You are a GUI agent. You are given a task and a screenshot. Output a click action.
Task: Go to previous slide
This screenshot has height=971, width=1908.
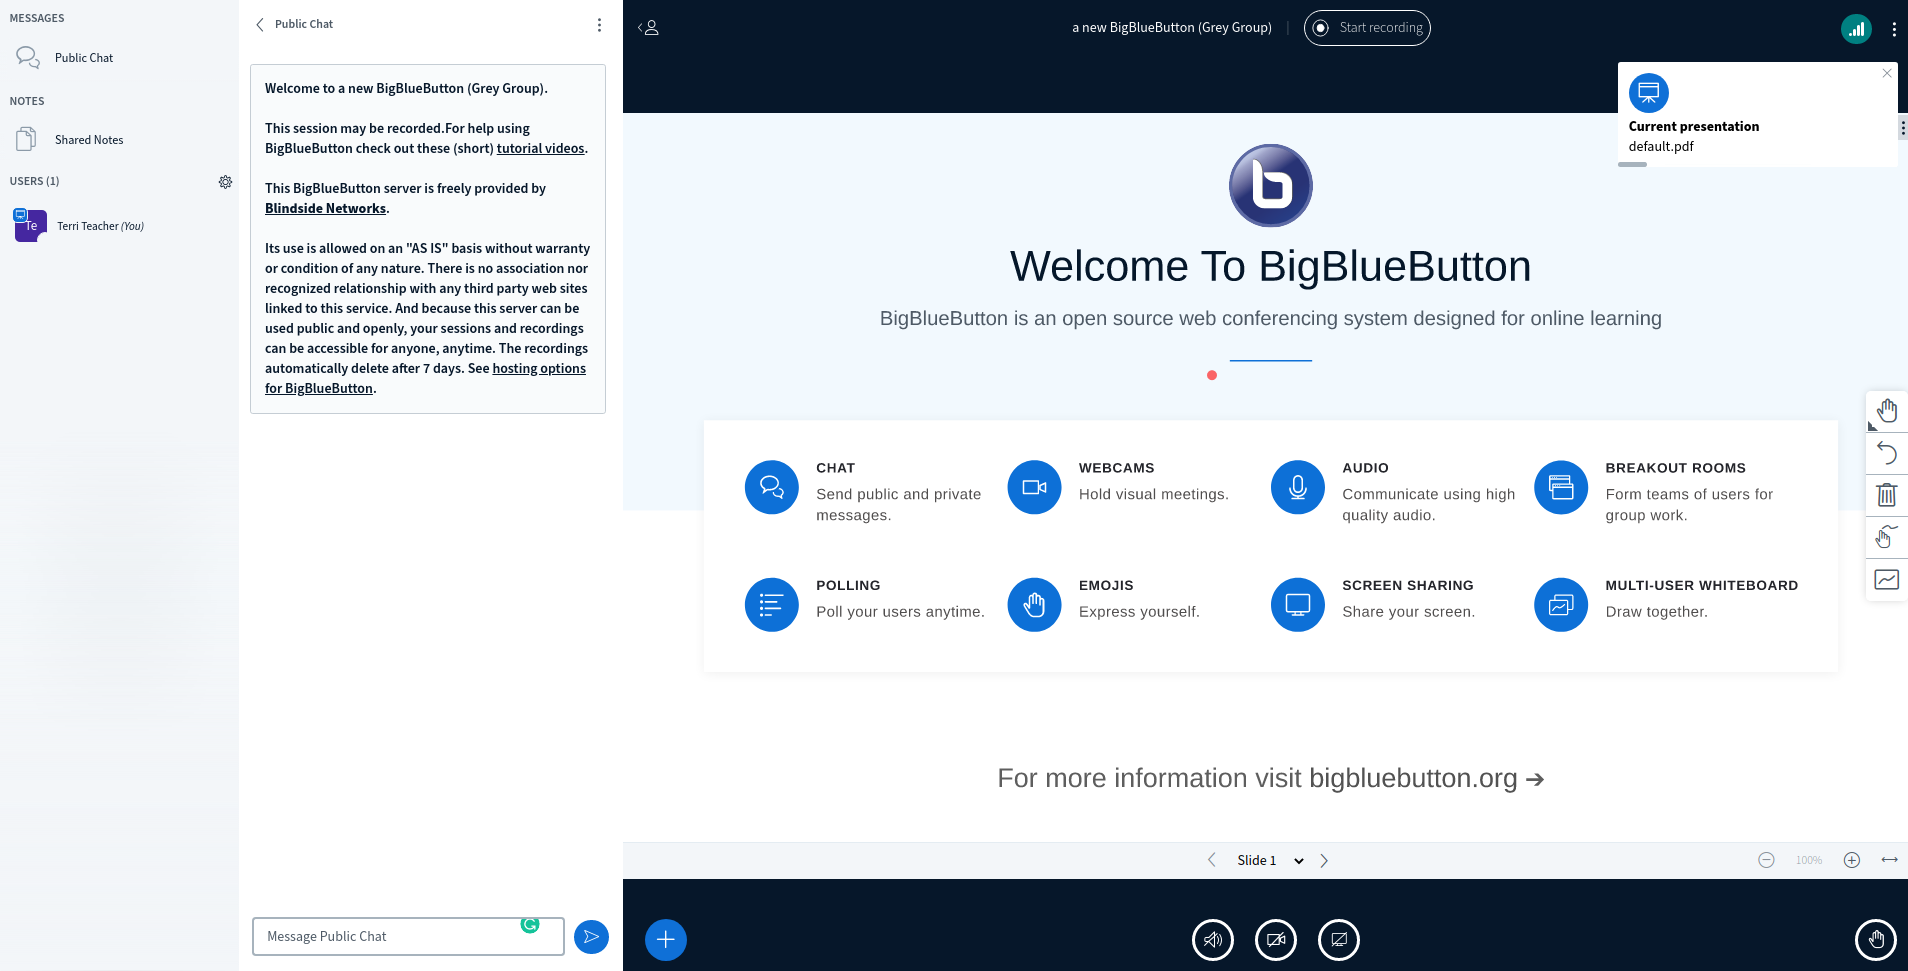point(1212,860)
